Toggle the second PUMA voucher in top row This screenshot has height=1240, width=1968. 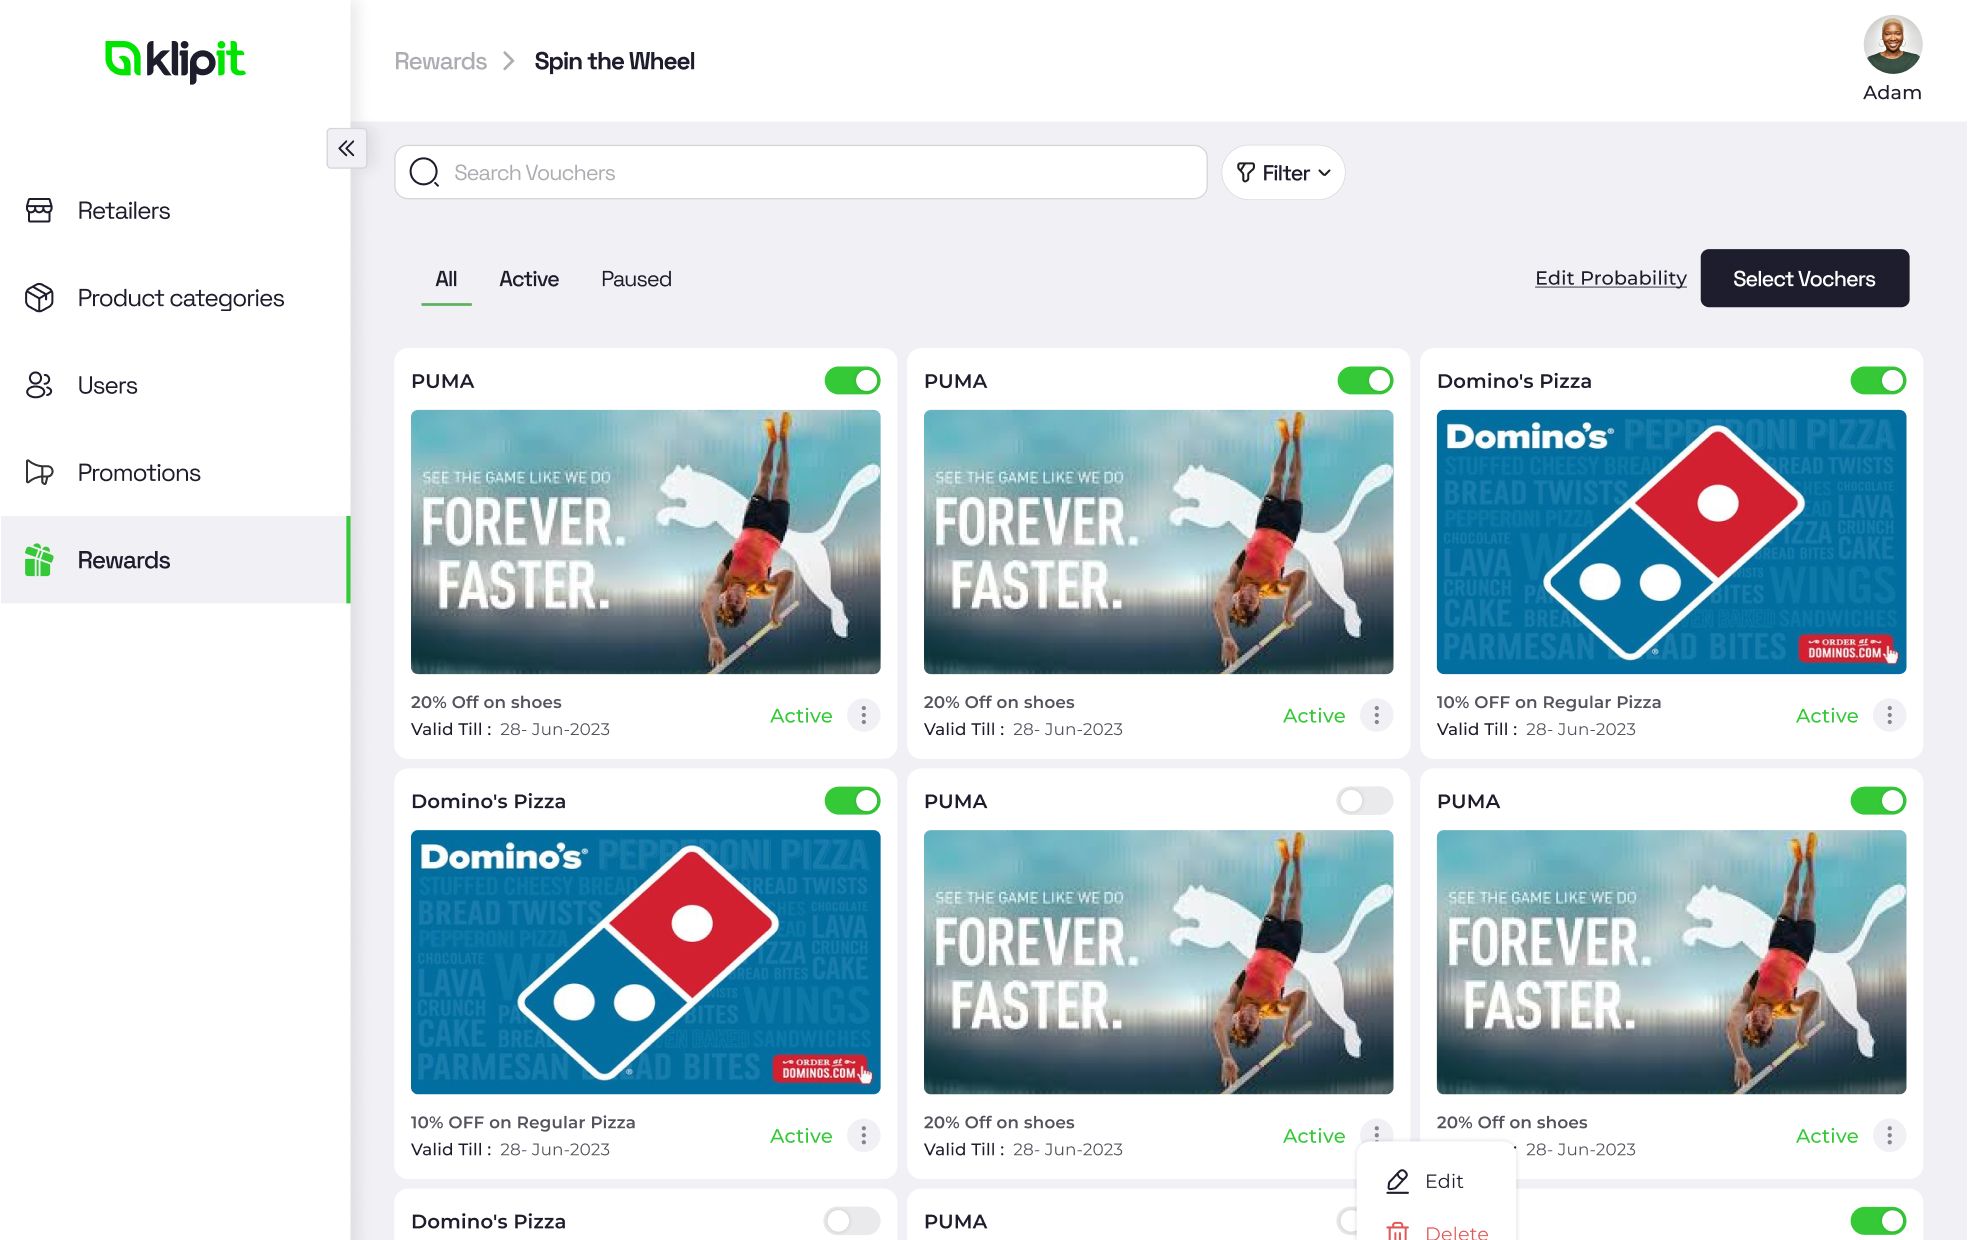(x=1365, y=380)
